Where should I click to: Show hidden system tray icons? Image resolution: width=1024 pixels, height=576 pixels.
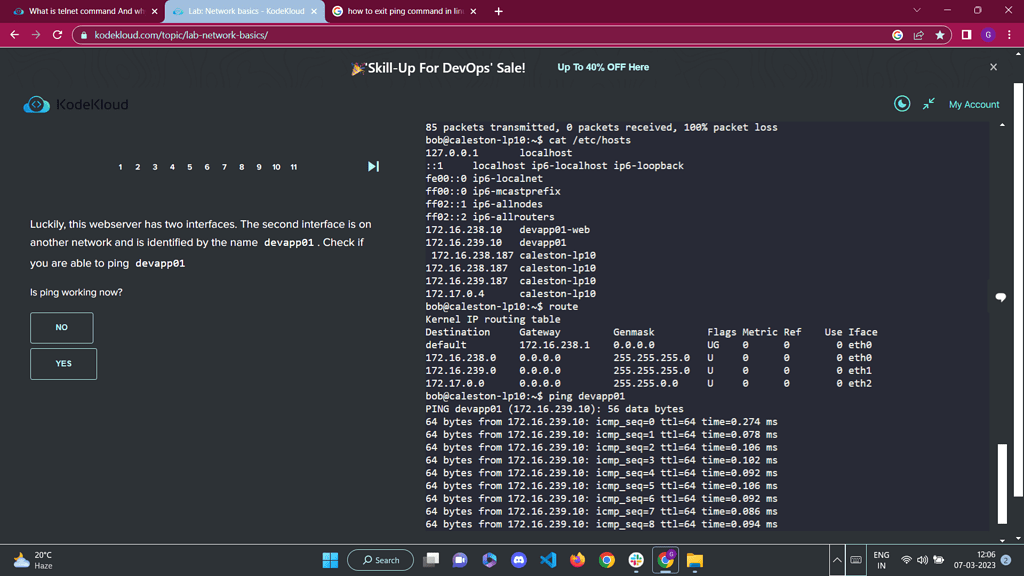tap(837, 560)
